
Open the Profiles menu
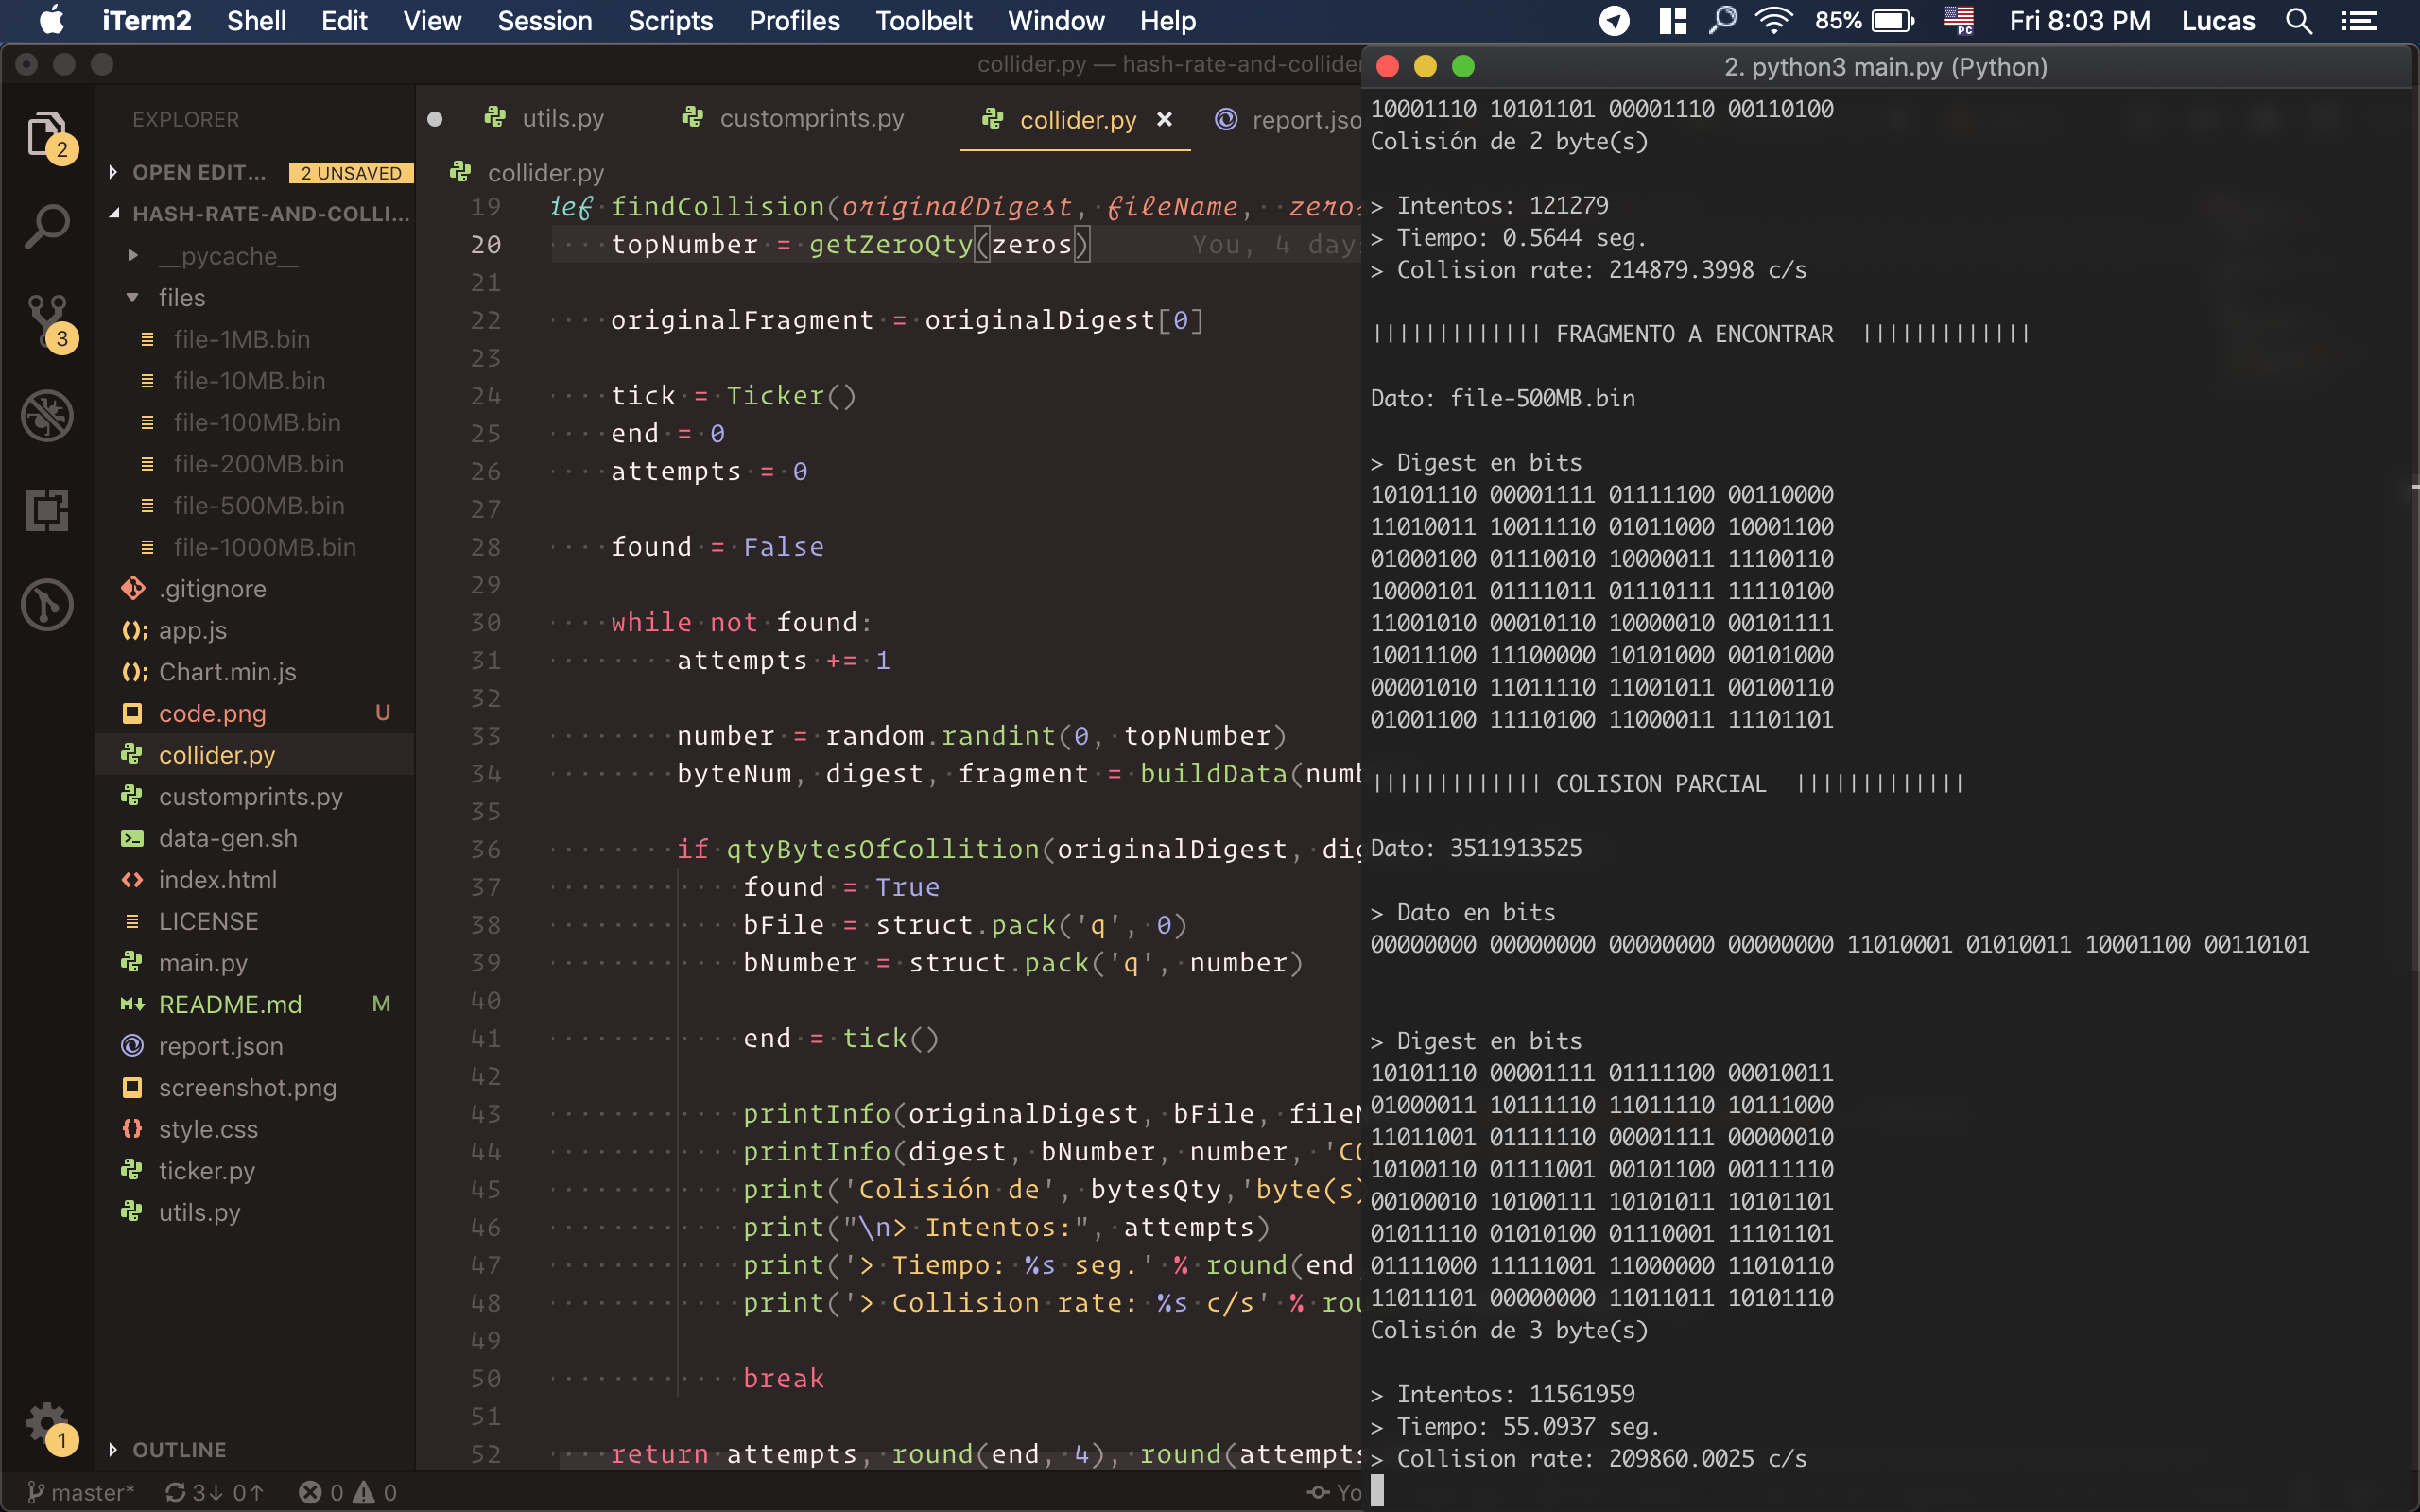point(794,21)
